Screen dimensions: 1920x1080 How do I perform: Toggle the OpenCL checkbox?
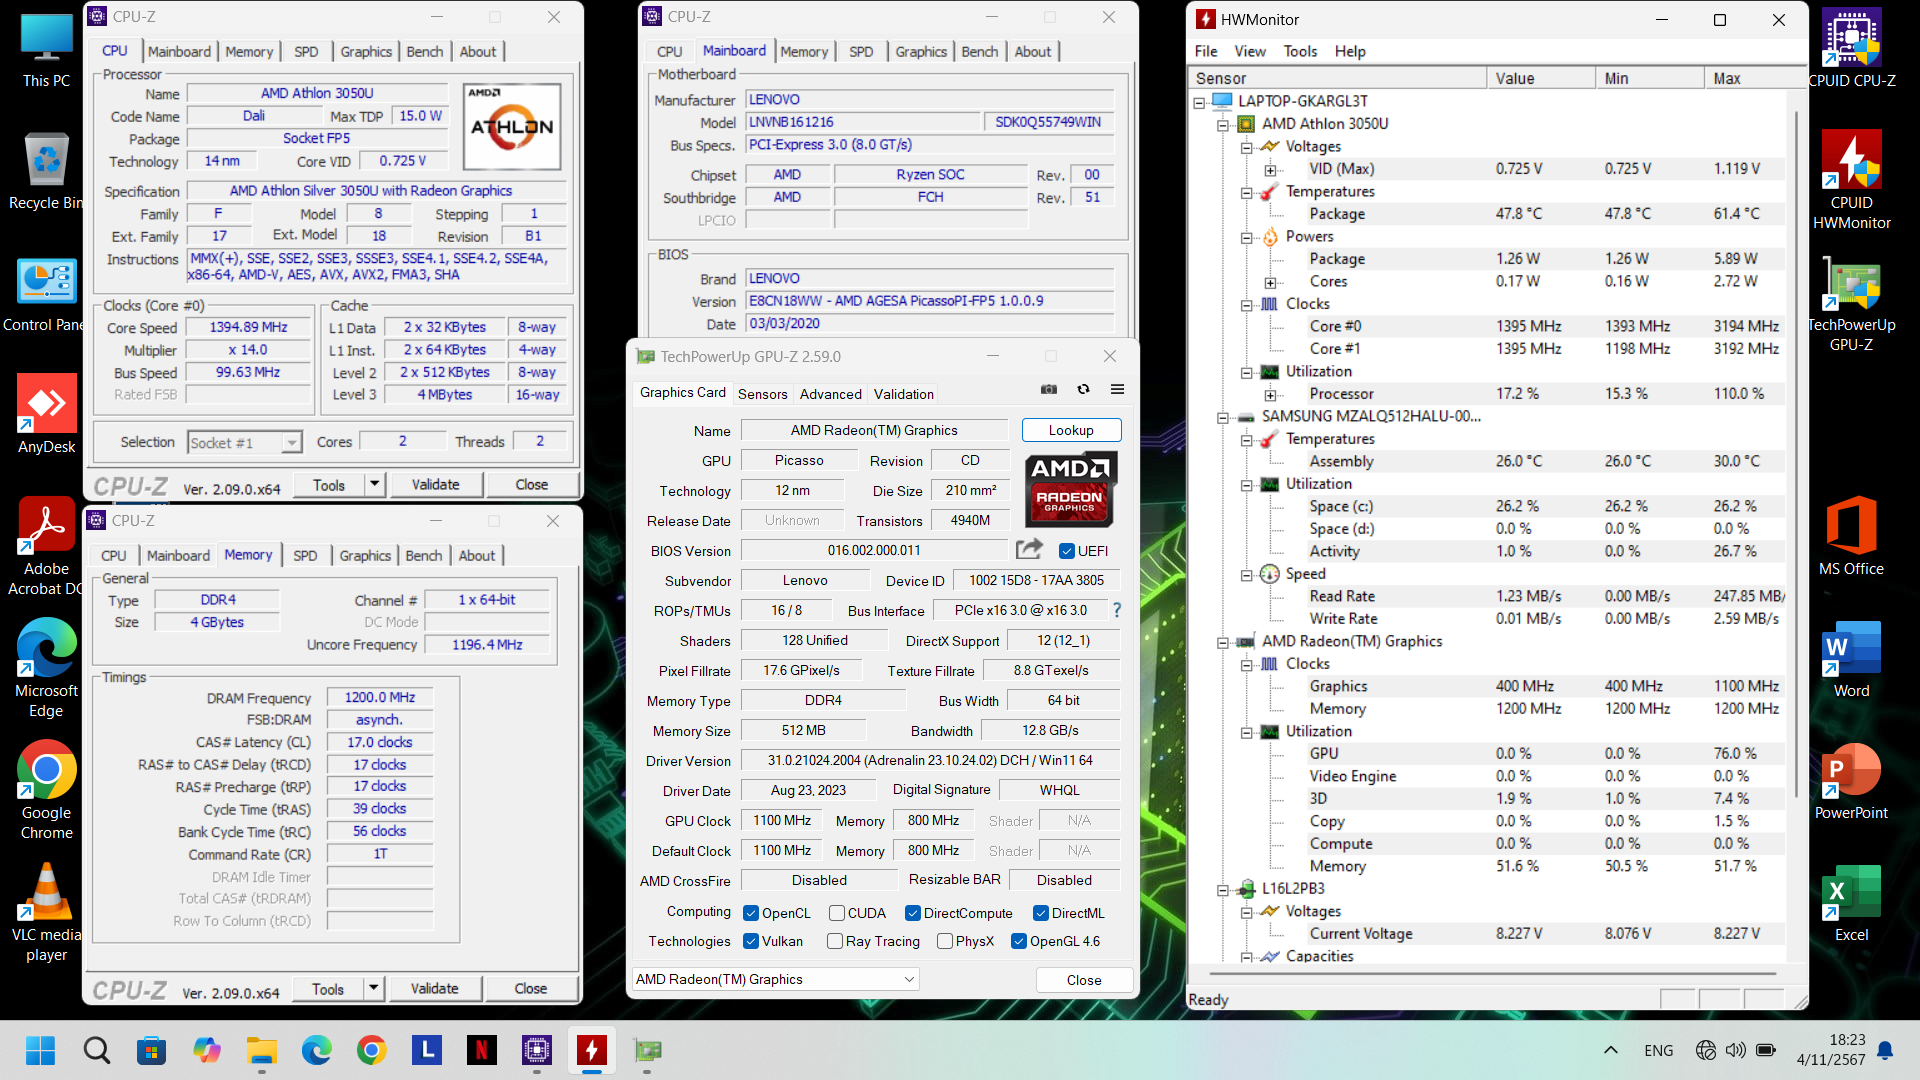pyautogui.click(x=751, y=913)
